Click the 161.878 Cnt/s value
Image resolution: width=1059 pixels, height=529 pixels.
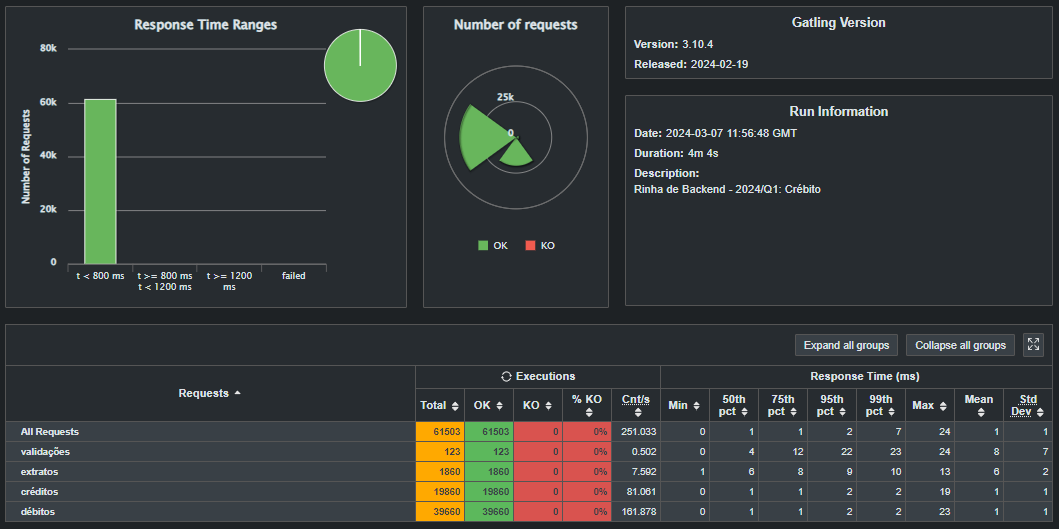coord(638,512)
